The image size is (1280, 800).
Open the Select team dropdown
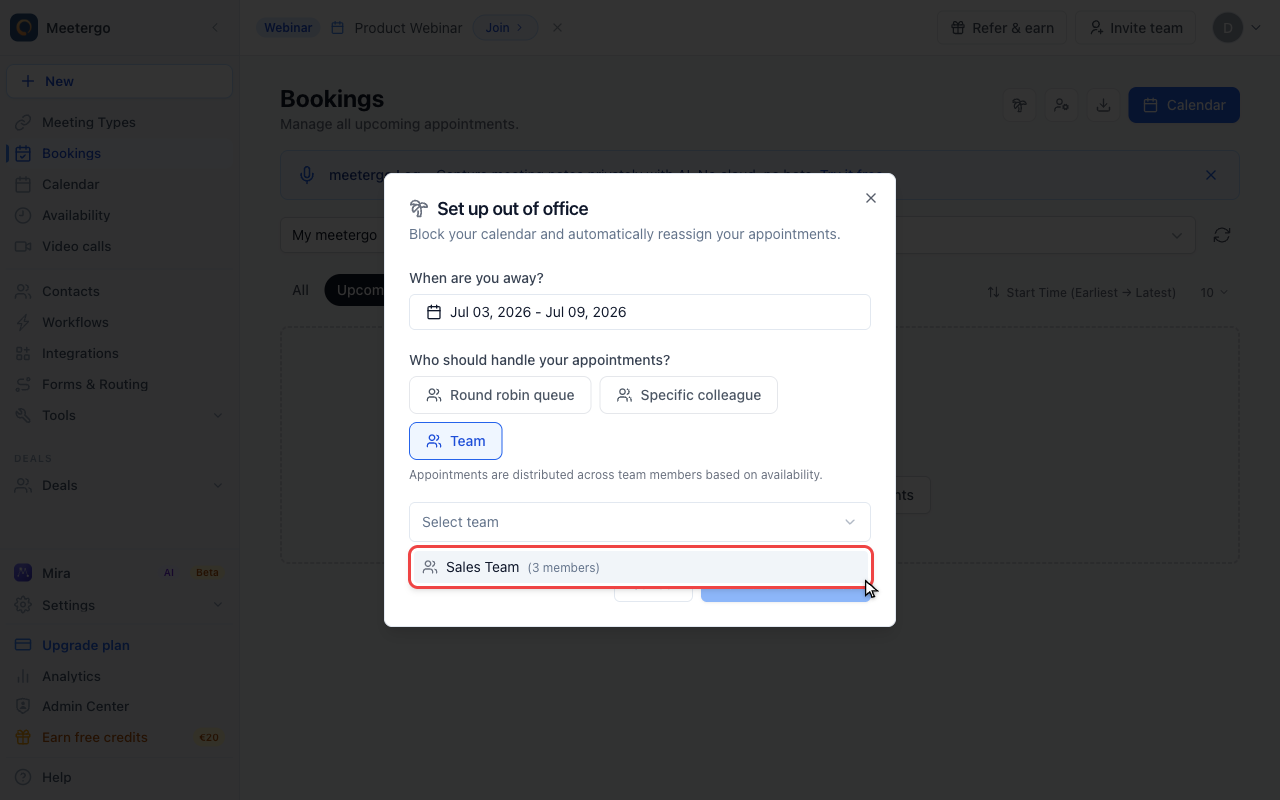[x=640, y=522]
